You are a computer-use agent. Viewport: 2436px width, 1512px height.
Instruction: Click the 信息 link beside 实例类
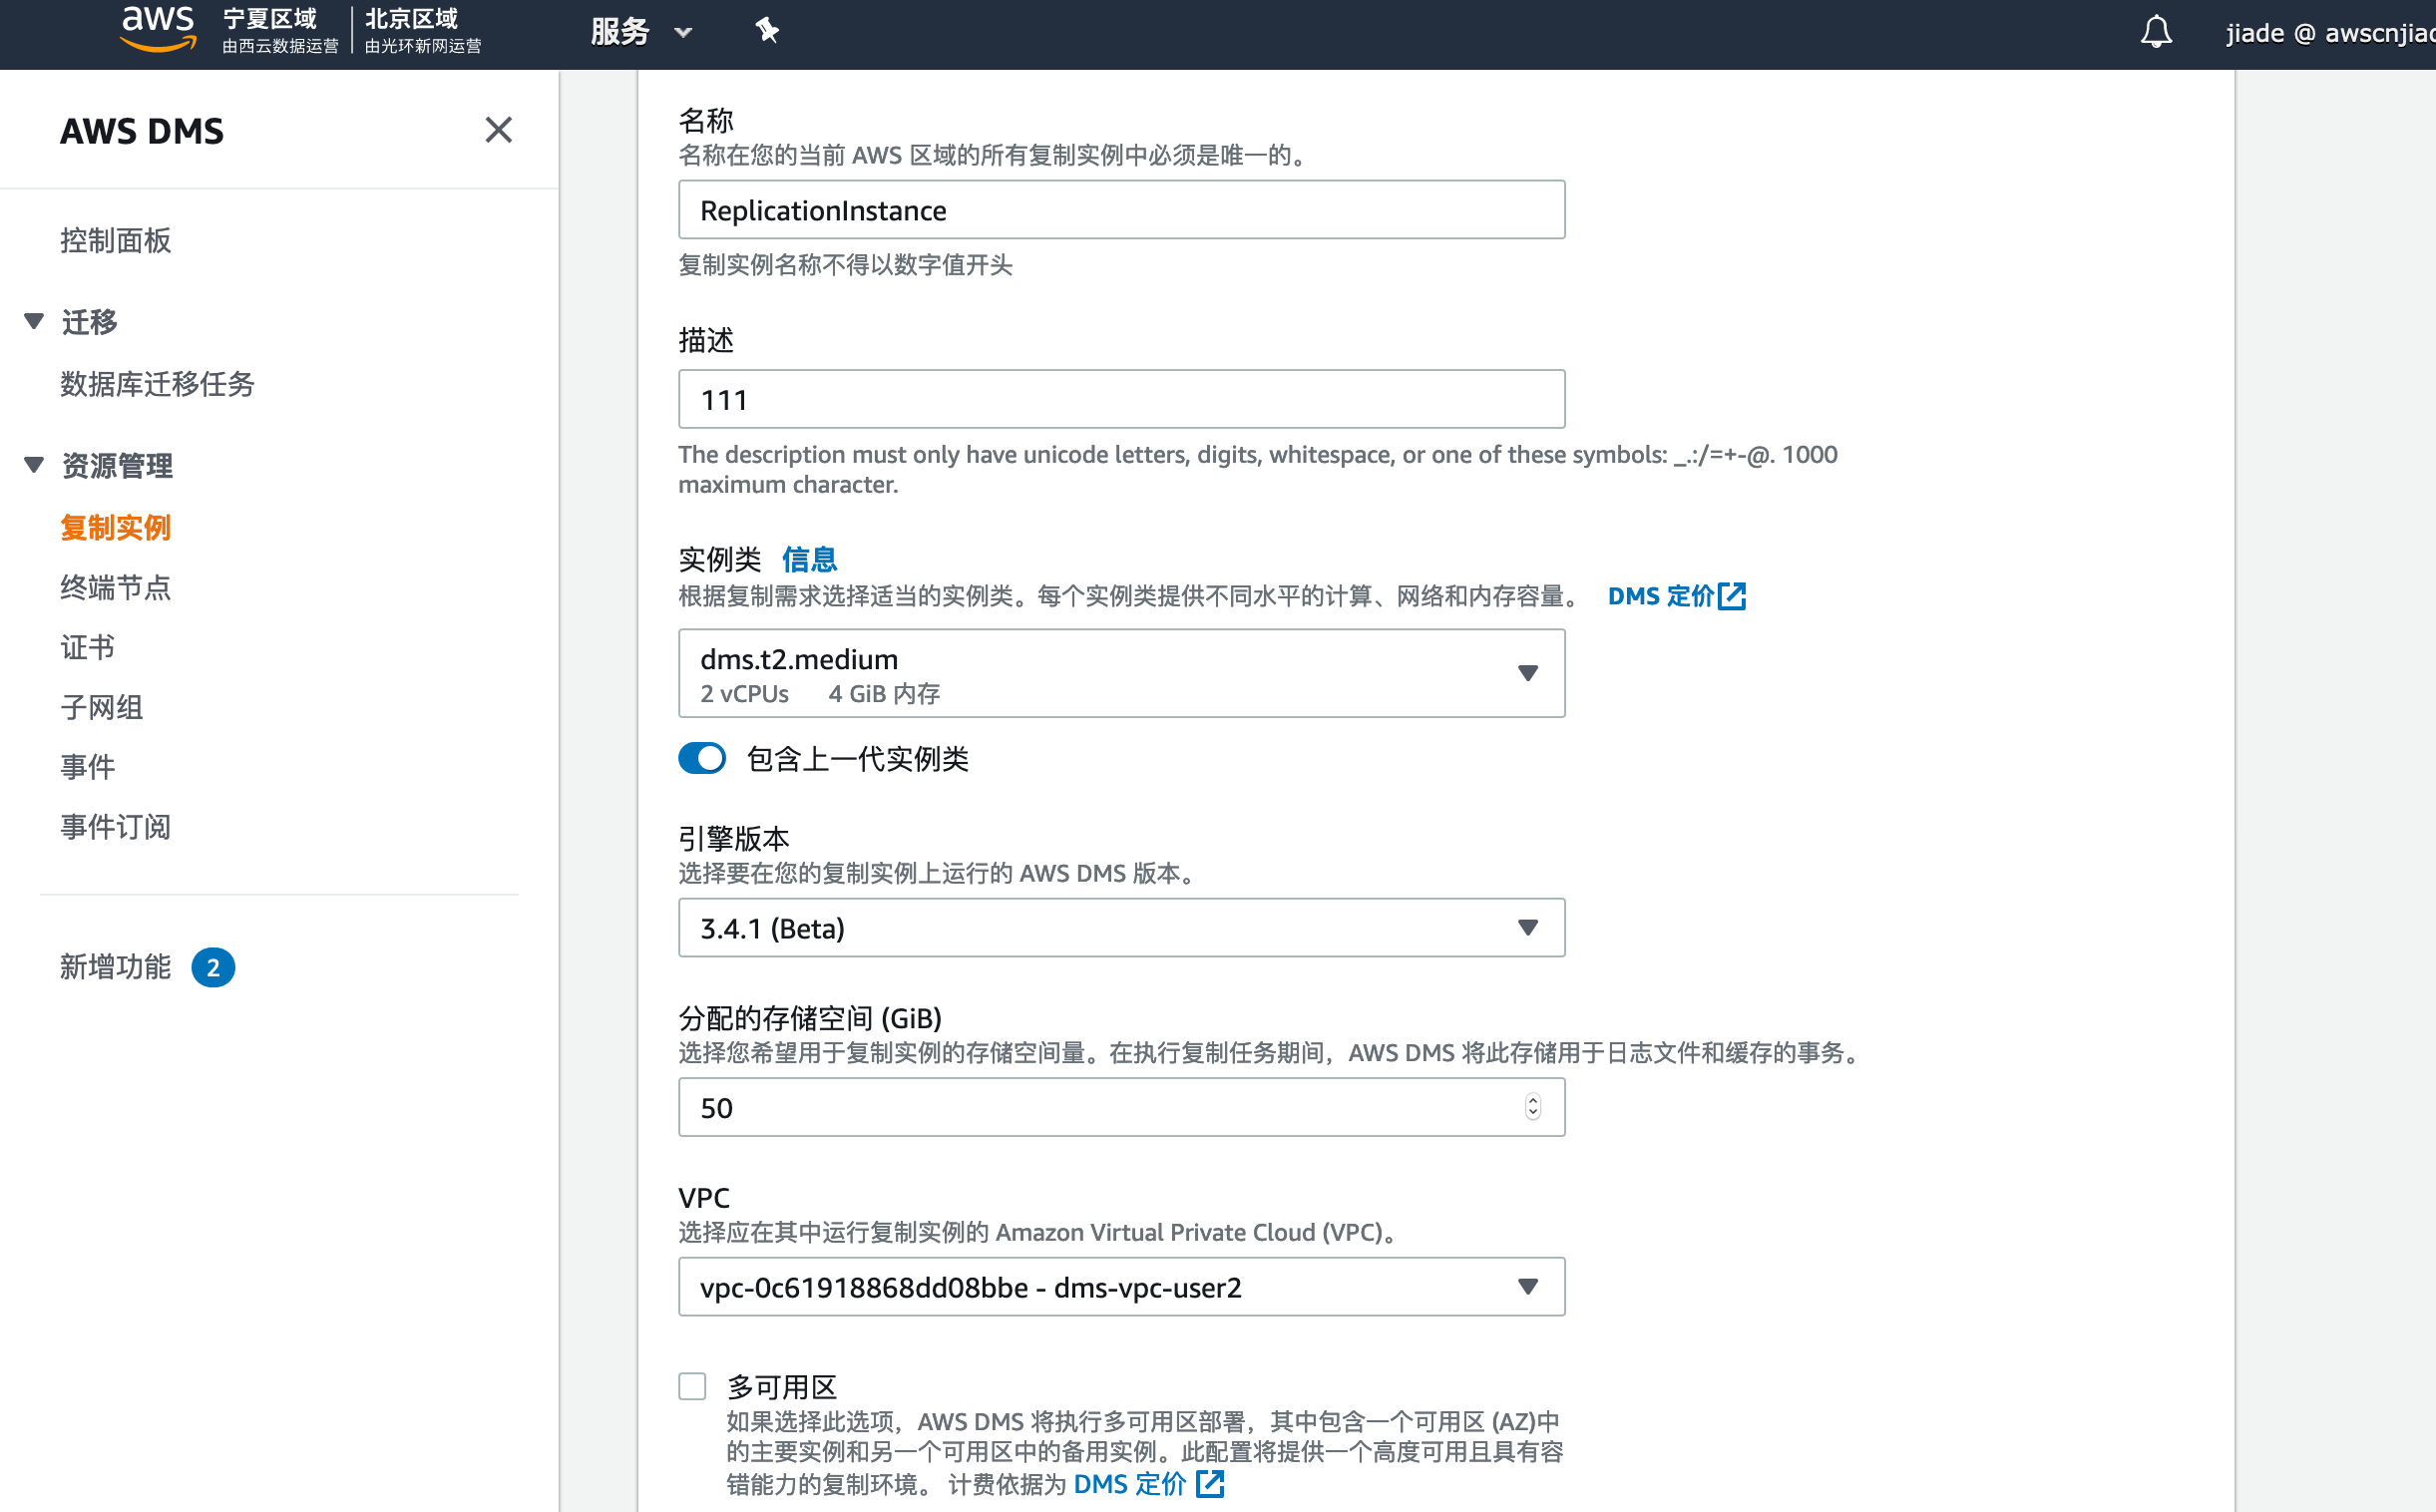click(809, 559)
